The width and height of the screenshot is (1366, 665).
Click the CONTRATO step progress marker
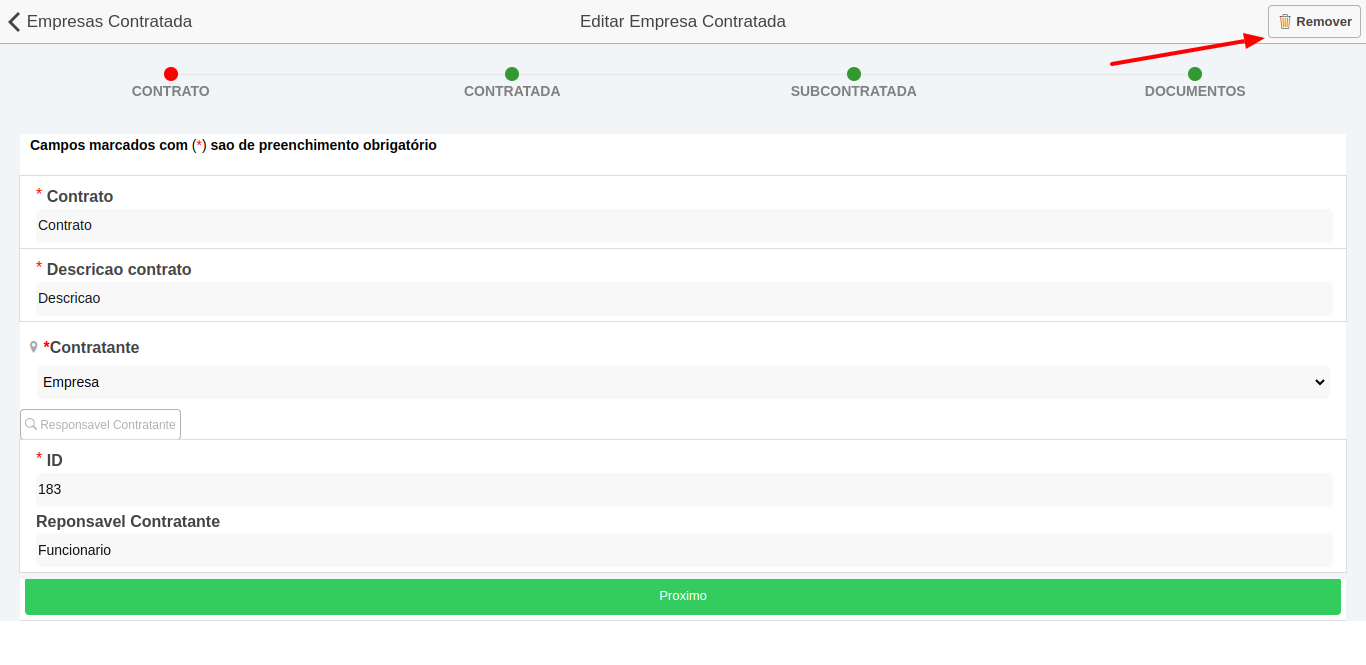(170, 73)
